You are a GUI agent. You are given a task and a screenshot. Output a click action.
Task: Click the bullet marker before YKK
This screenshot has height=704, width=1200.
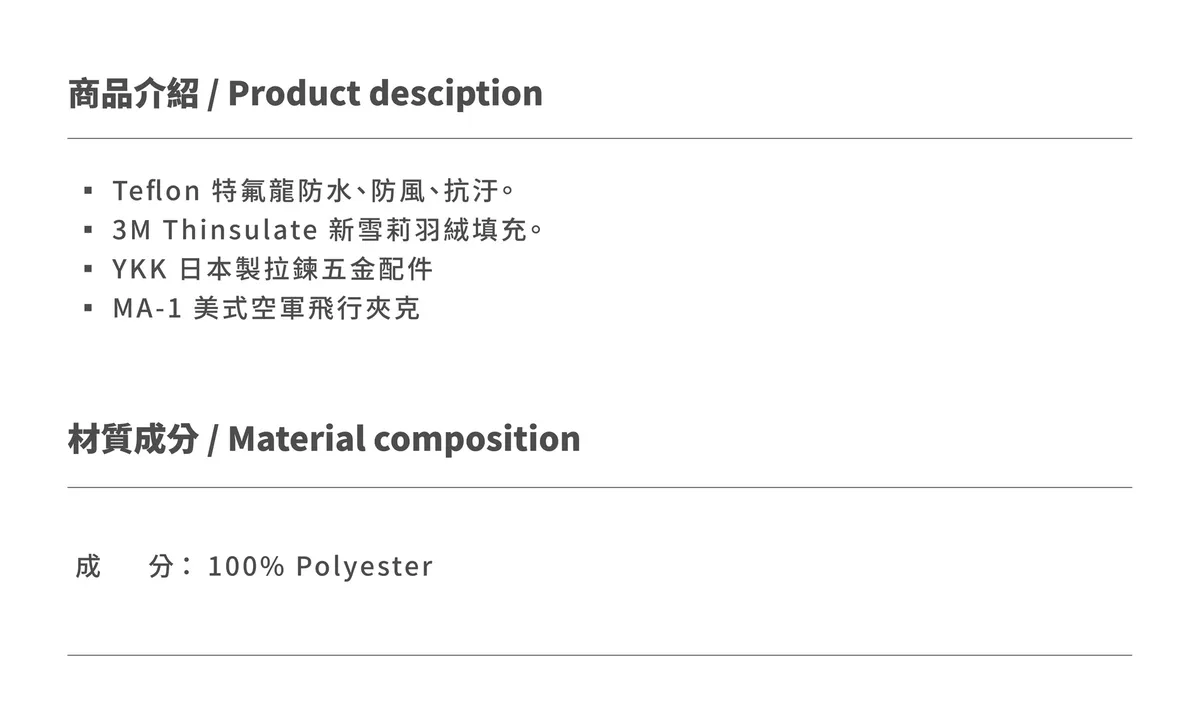(89, 269)
